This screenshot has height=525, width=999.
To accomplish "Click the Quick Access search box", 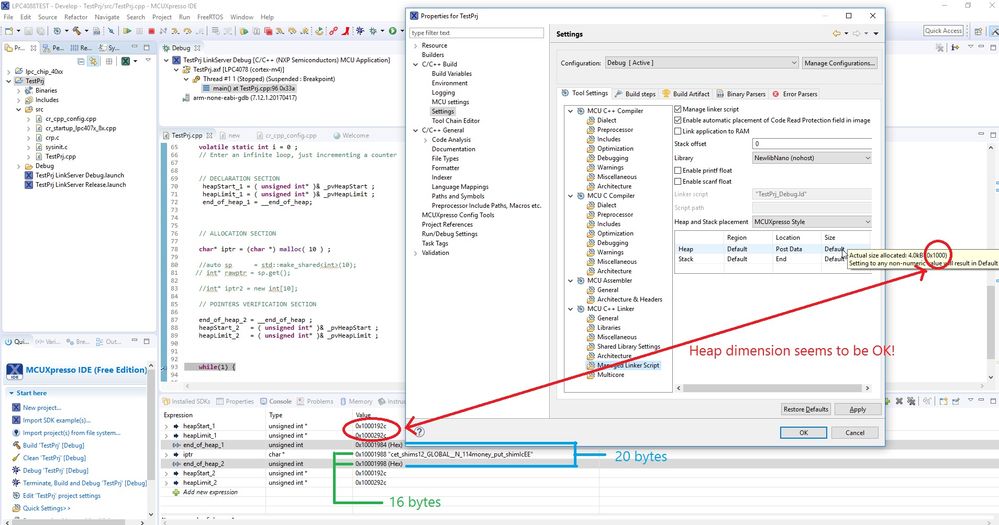I will click(944, 31).
